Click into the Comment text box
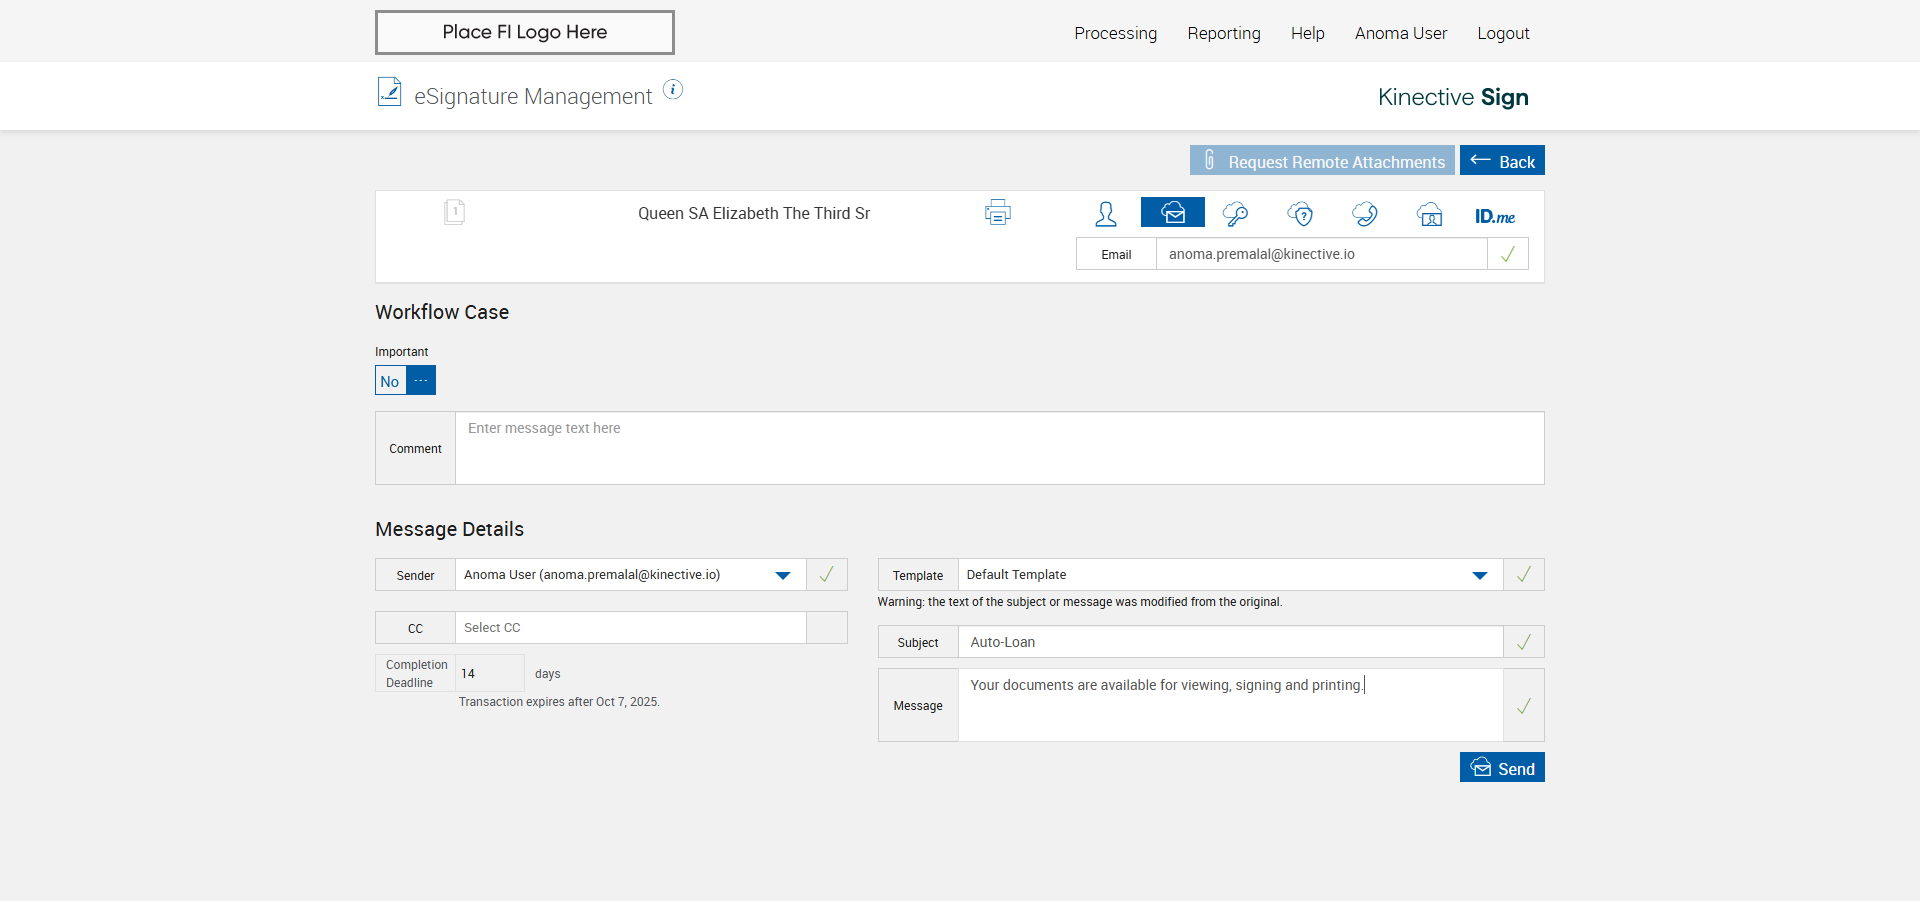Image resolution: width=1920 pixels, height=901 pixels. [999, 448]
